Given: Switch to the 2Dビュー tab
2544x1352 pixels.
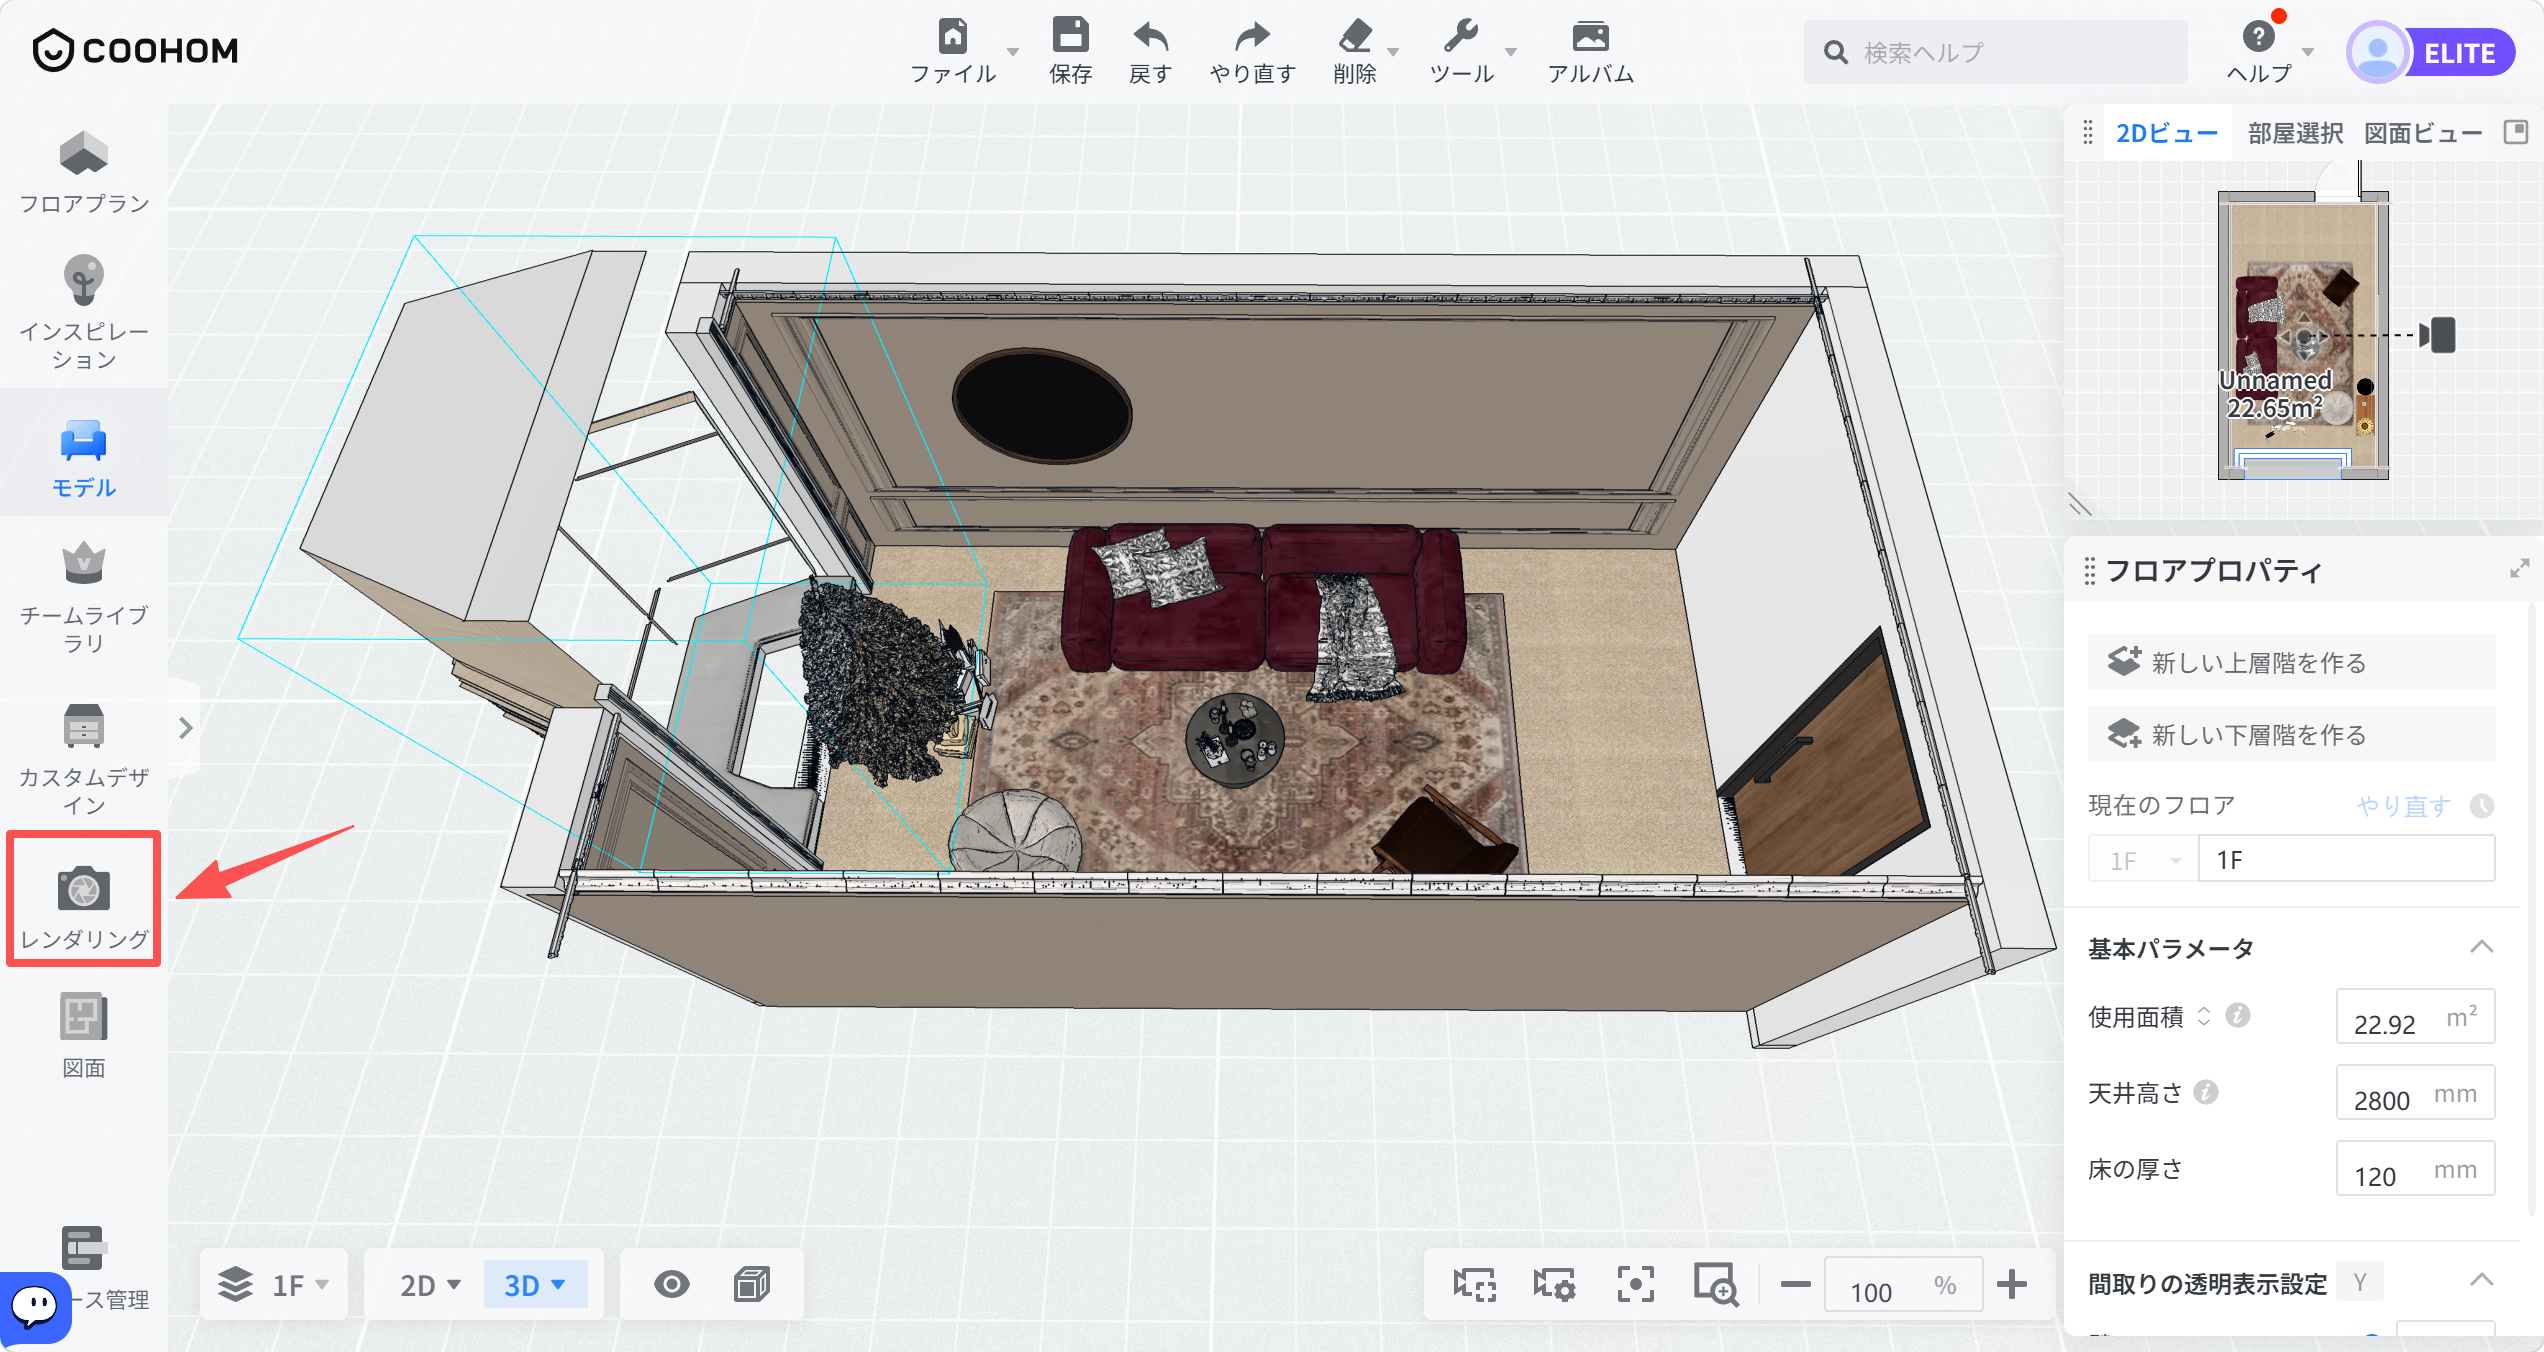Looking at the screenshot, I should tap(2168, 133).
